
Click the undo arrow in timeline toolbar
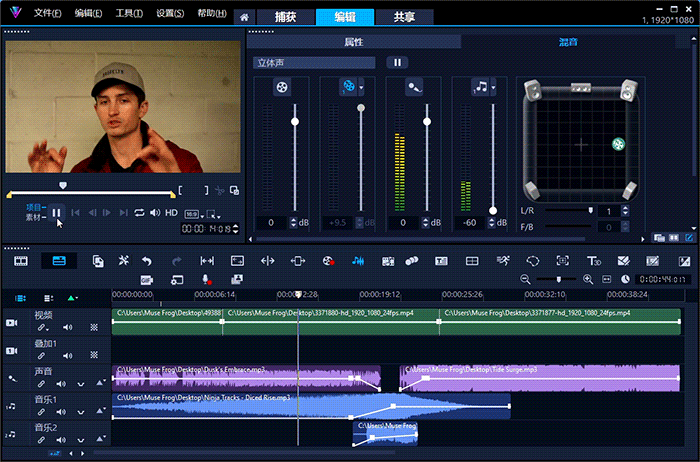(x=147, y=260)
